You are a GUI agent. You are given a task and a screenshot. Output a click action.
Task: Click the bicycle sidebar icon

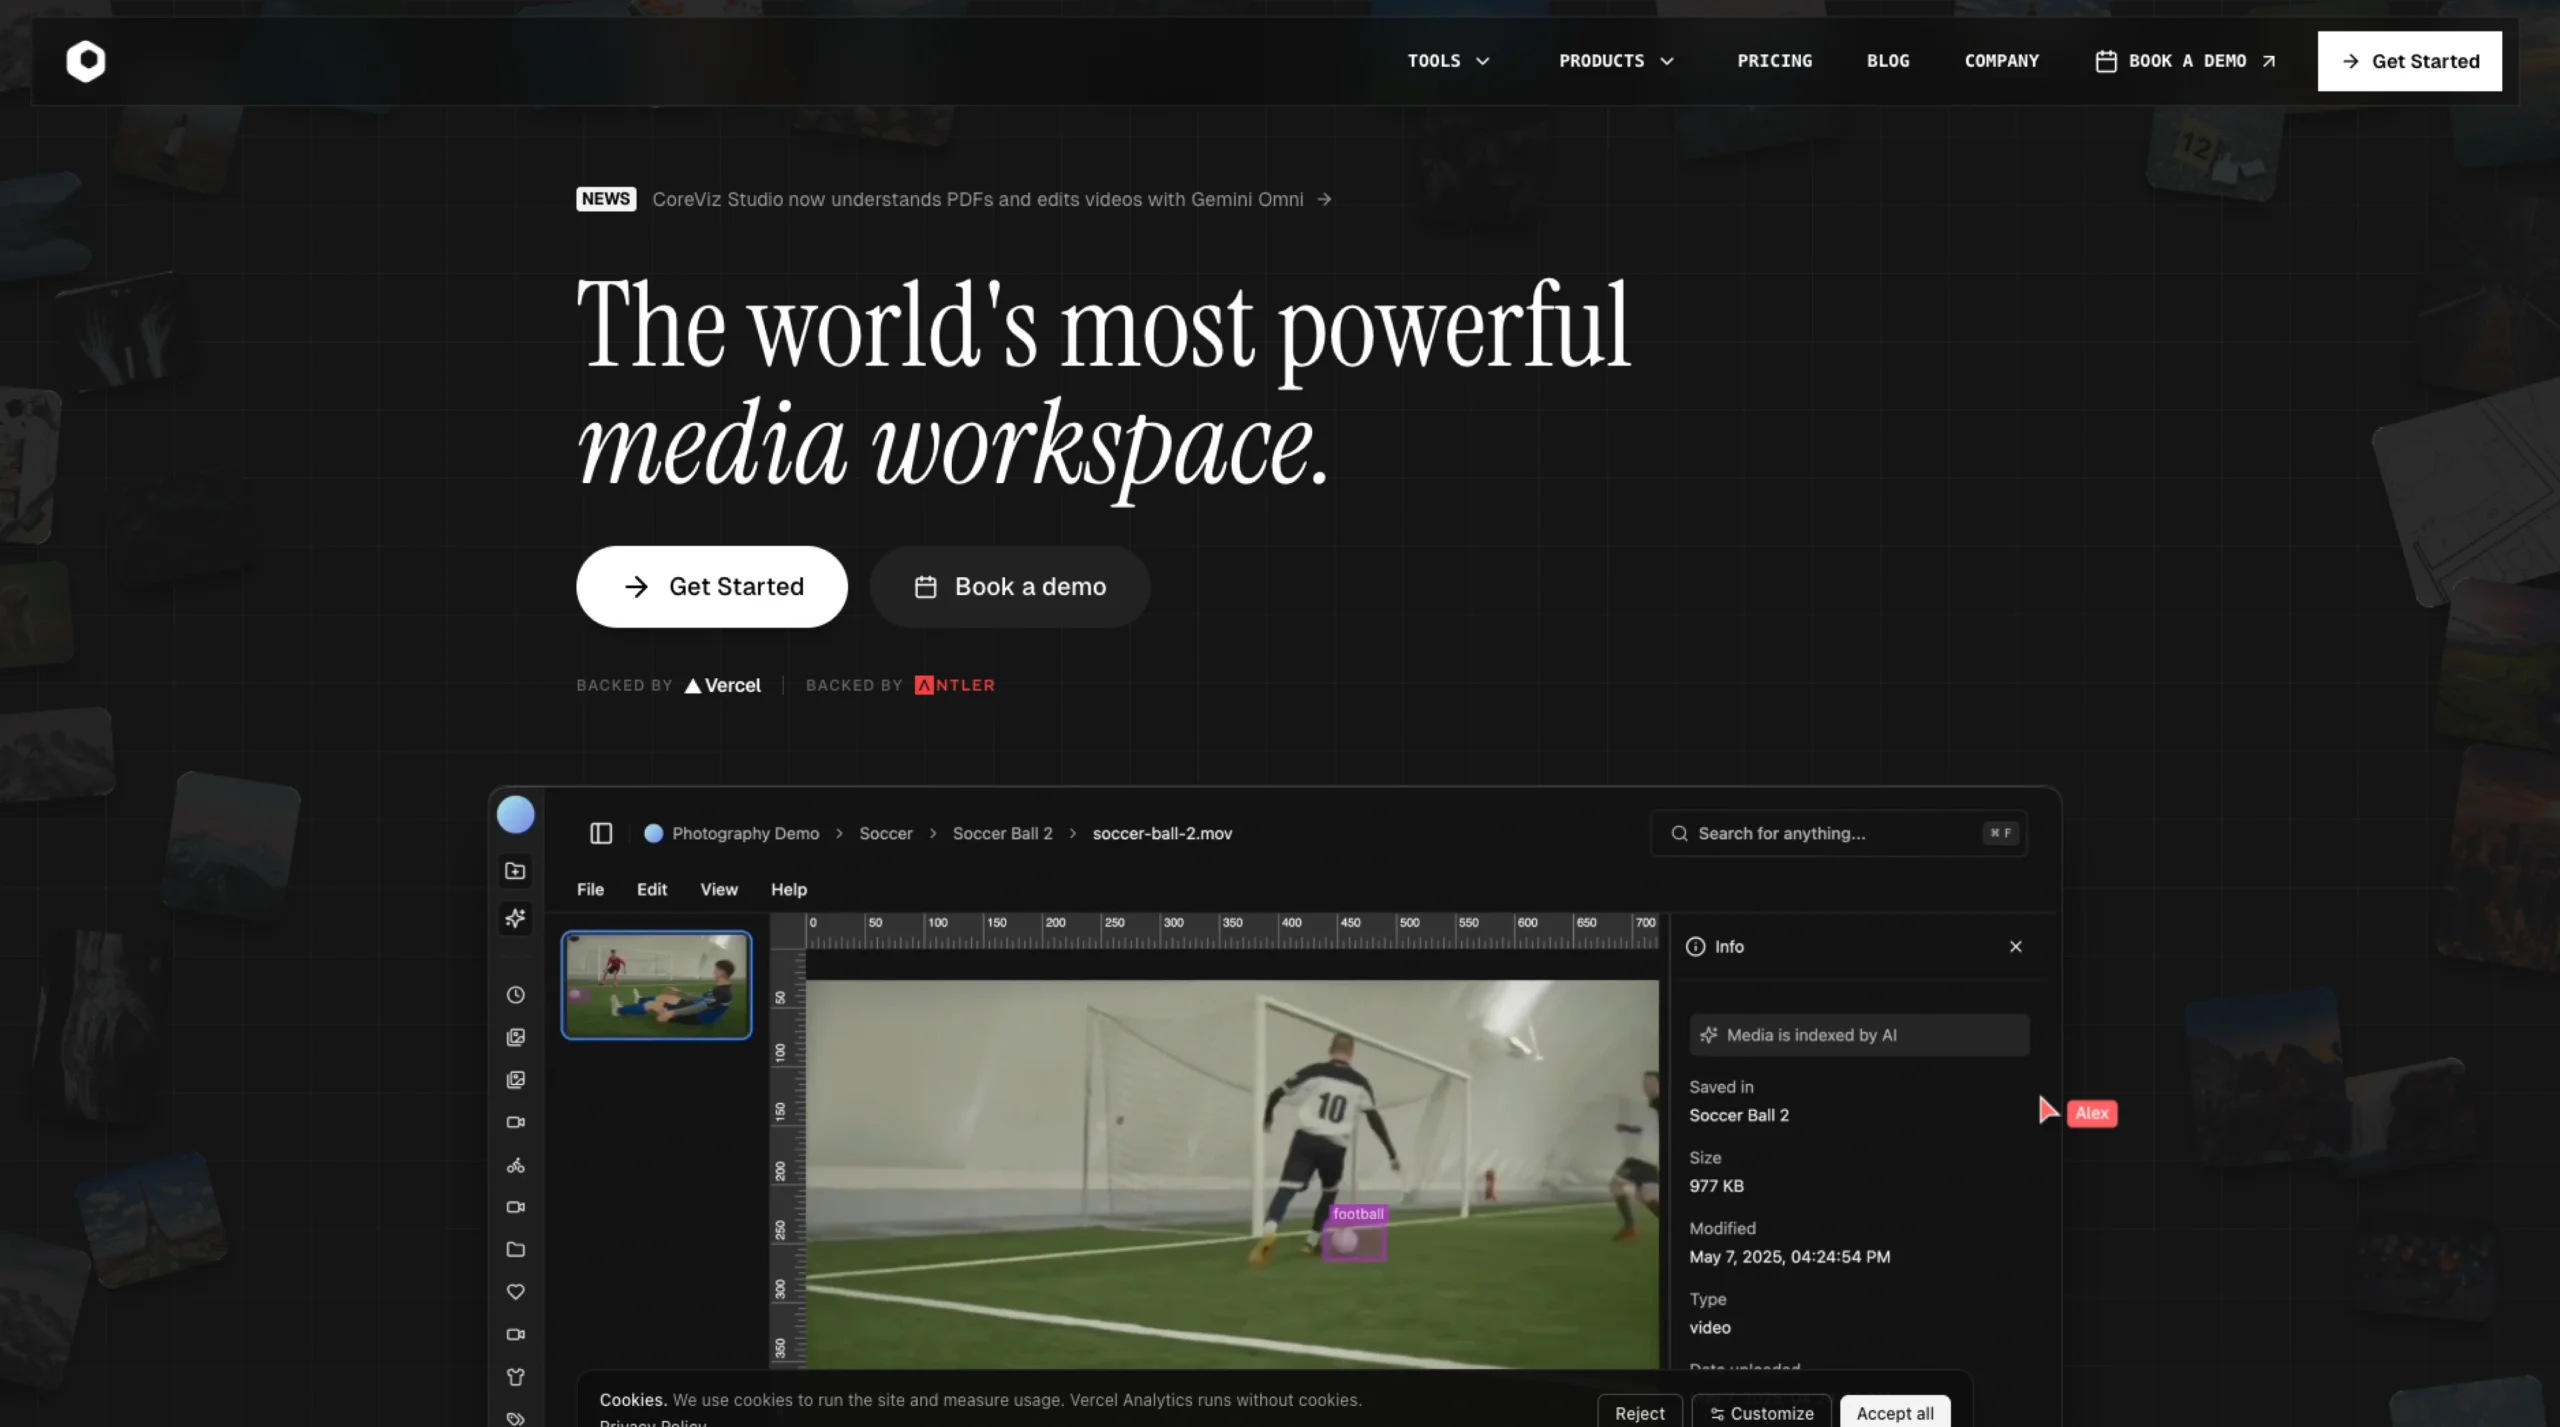coord(515,1165)
